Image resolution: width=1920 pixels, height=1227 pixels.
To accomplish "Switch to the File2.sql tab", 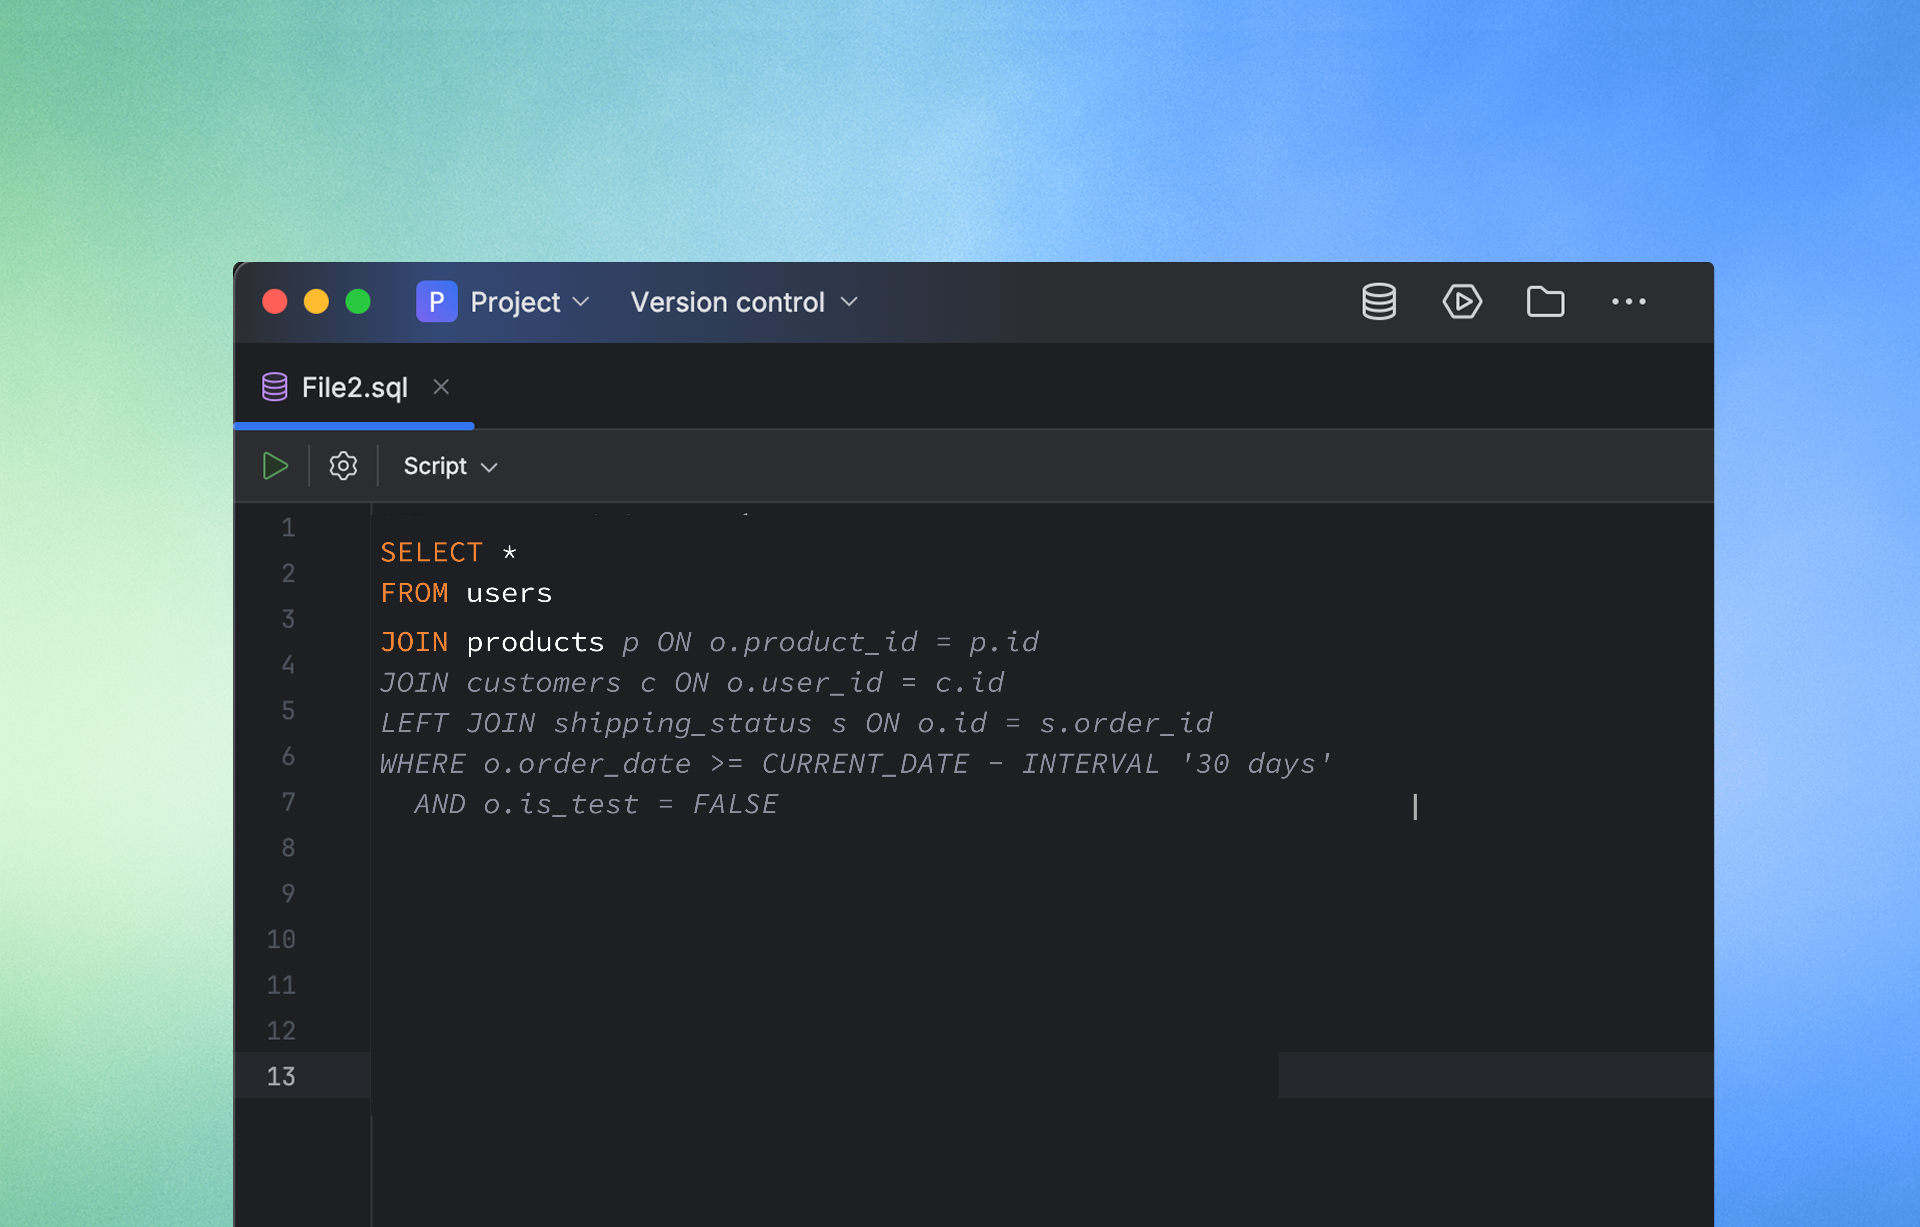I will [354, 387].
